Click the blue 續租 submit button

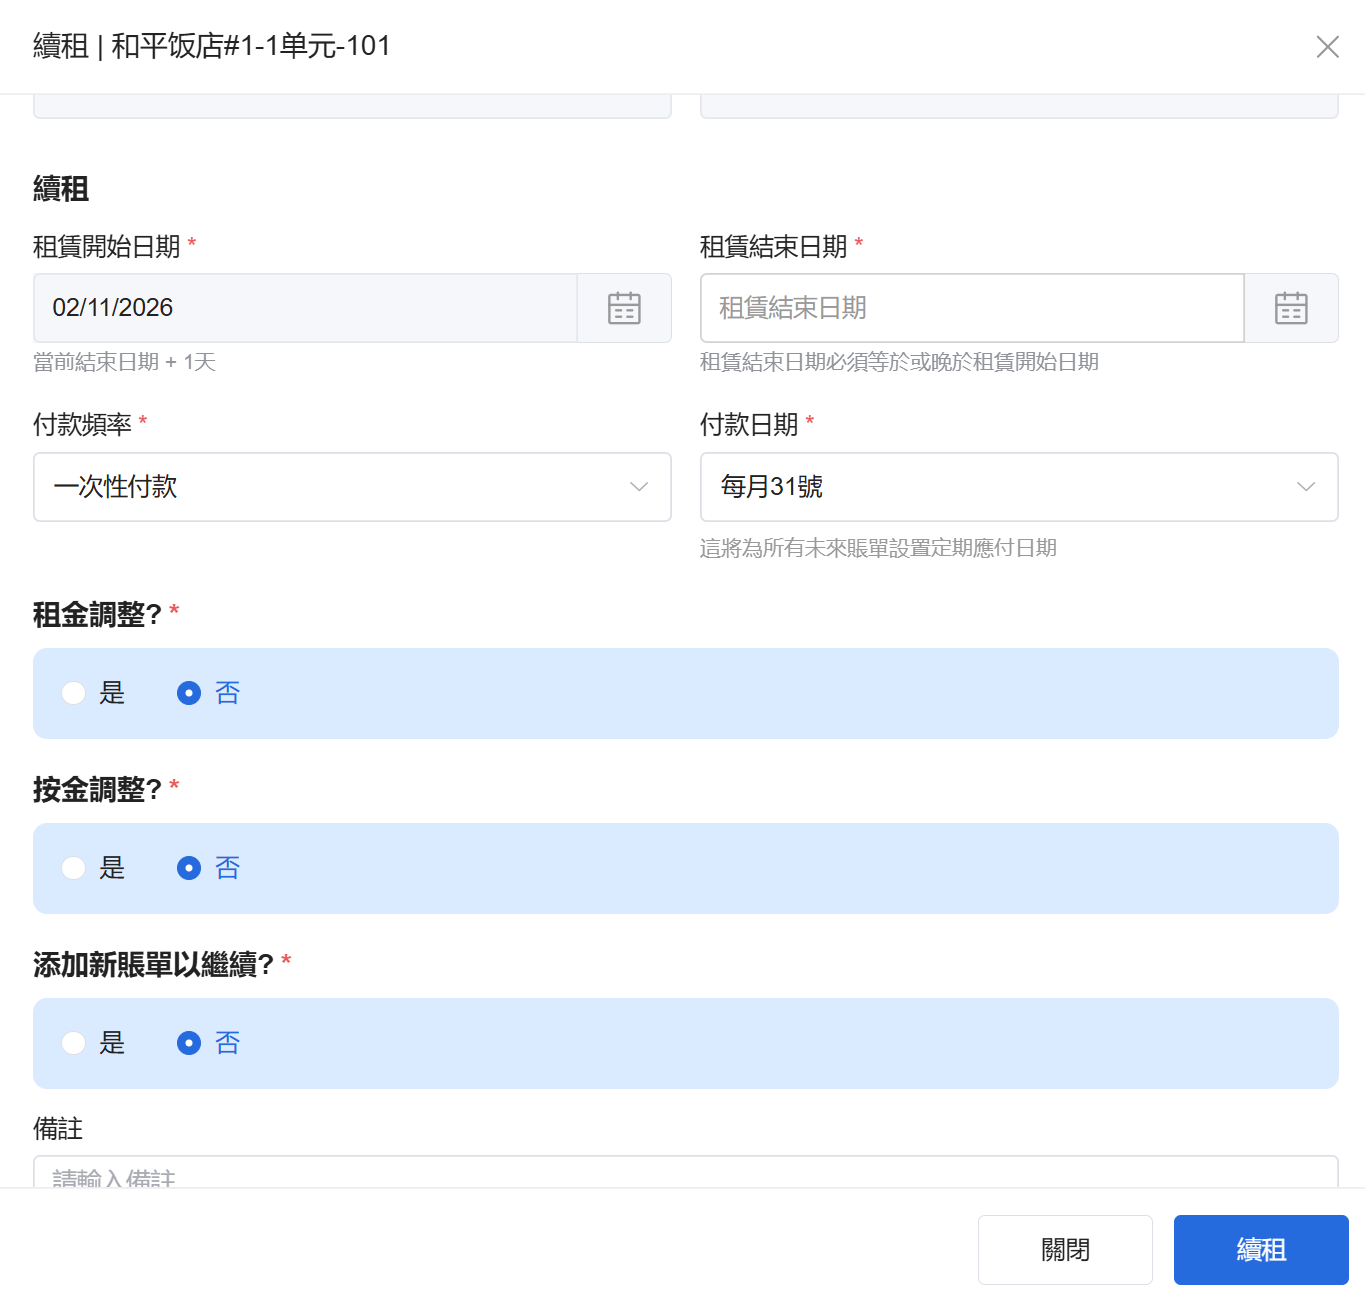1260,1250
